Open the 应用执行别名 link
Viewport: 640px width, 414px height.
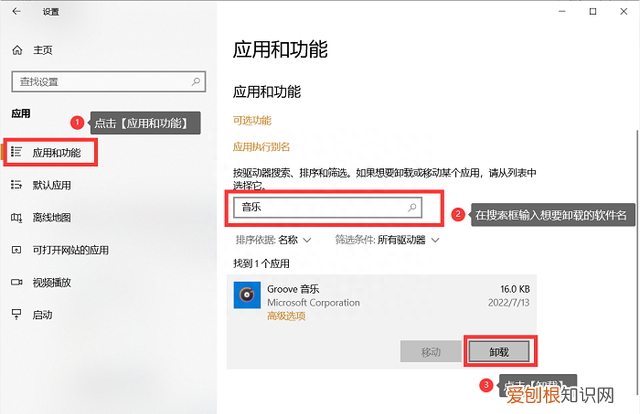click(x=261, y=147)
